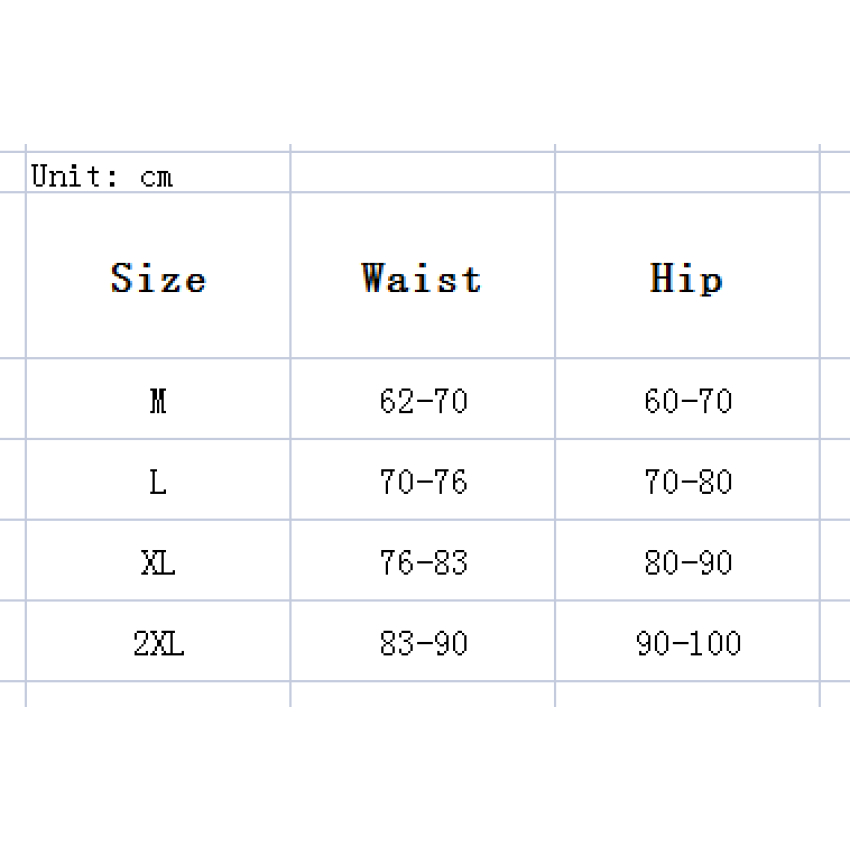The image size is (850, 850).
Task: Click waist value 62-70
Action: coord(423,399)
